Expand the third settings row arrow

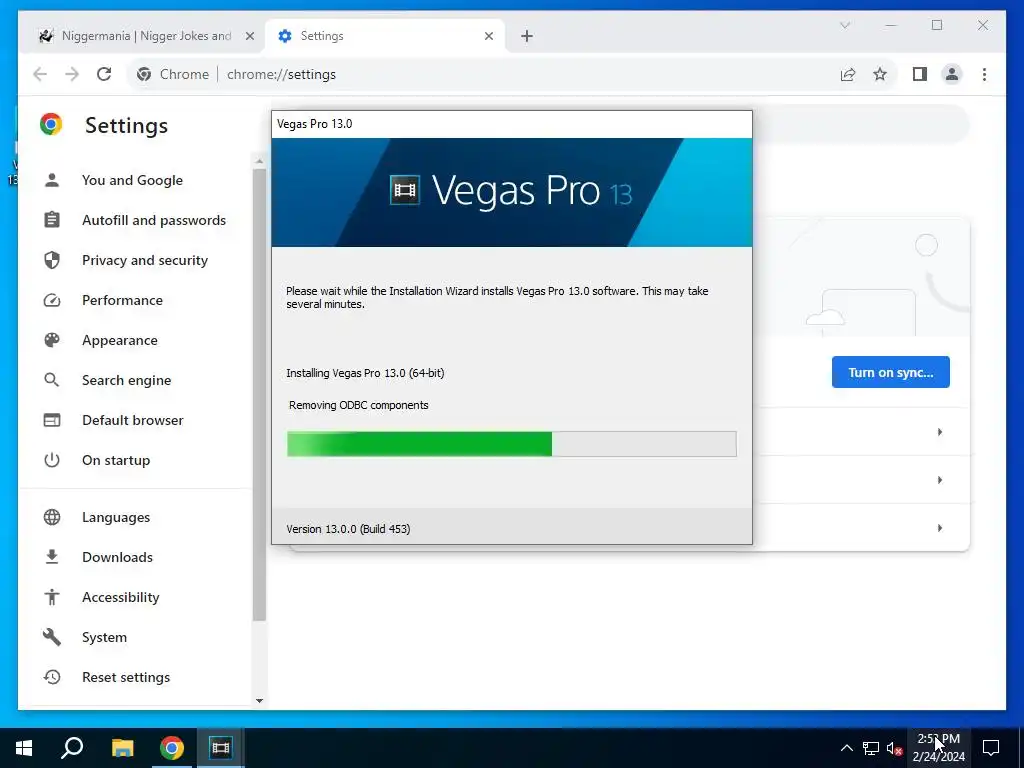[x=939, y=528]
